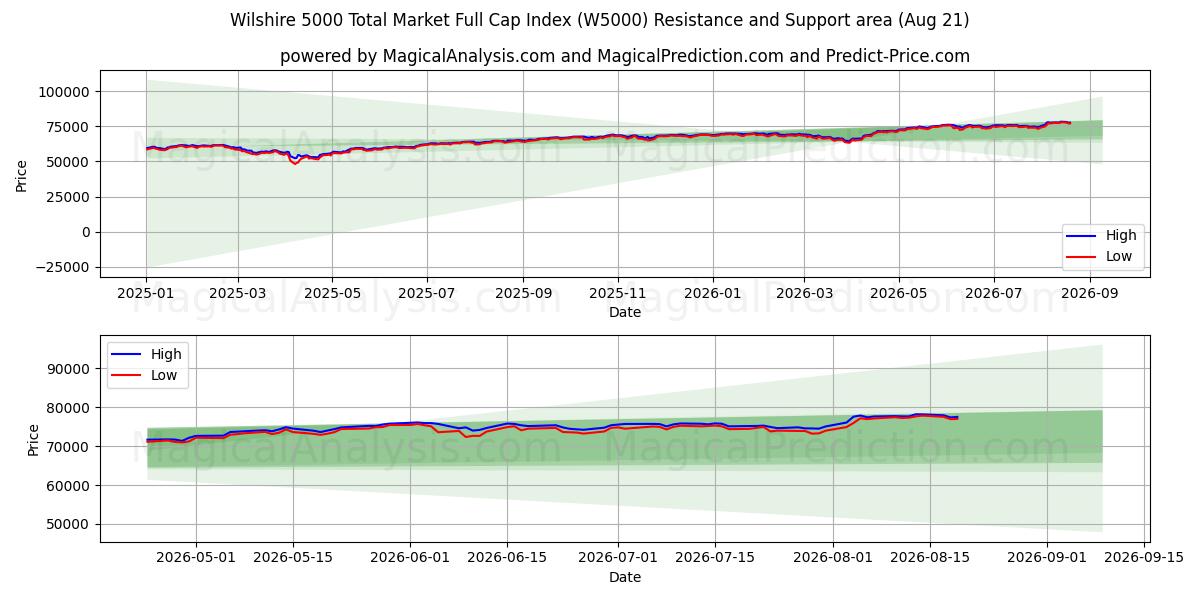Click the 50000 tick label on bottom chart
Viewport: 1200px width, 600px height.
pos(68,525)
